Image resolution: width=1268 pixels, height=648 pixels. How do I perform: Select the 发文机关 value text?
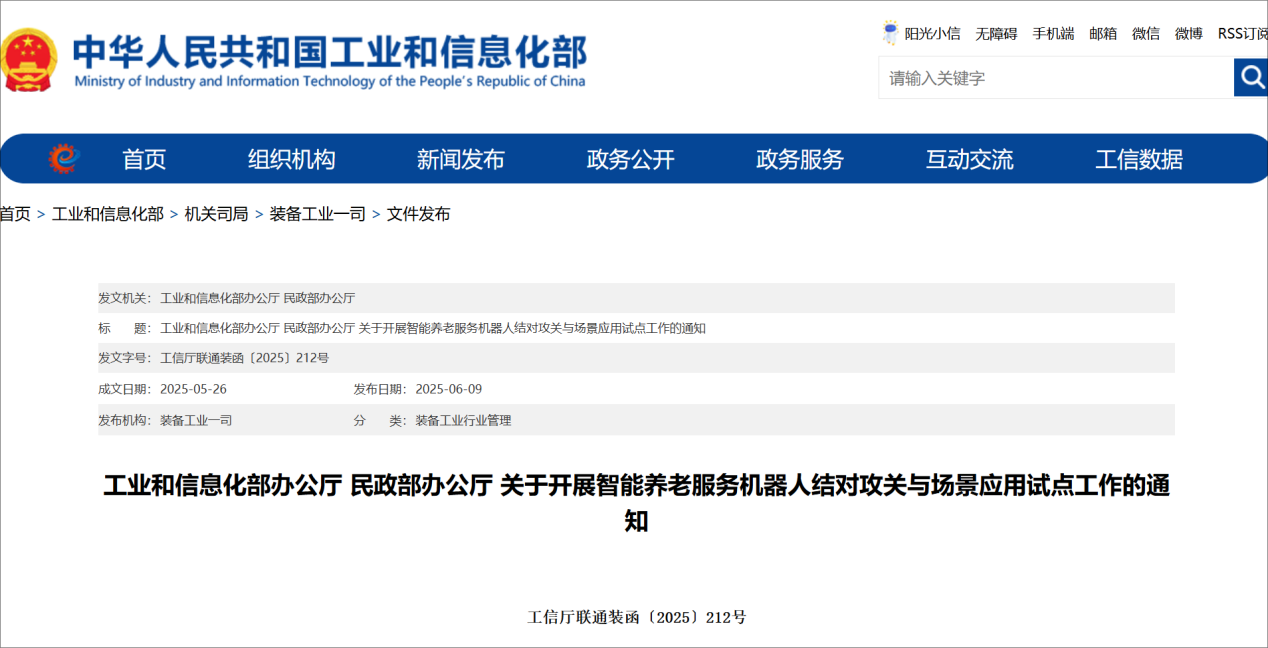pos(257,298)
